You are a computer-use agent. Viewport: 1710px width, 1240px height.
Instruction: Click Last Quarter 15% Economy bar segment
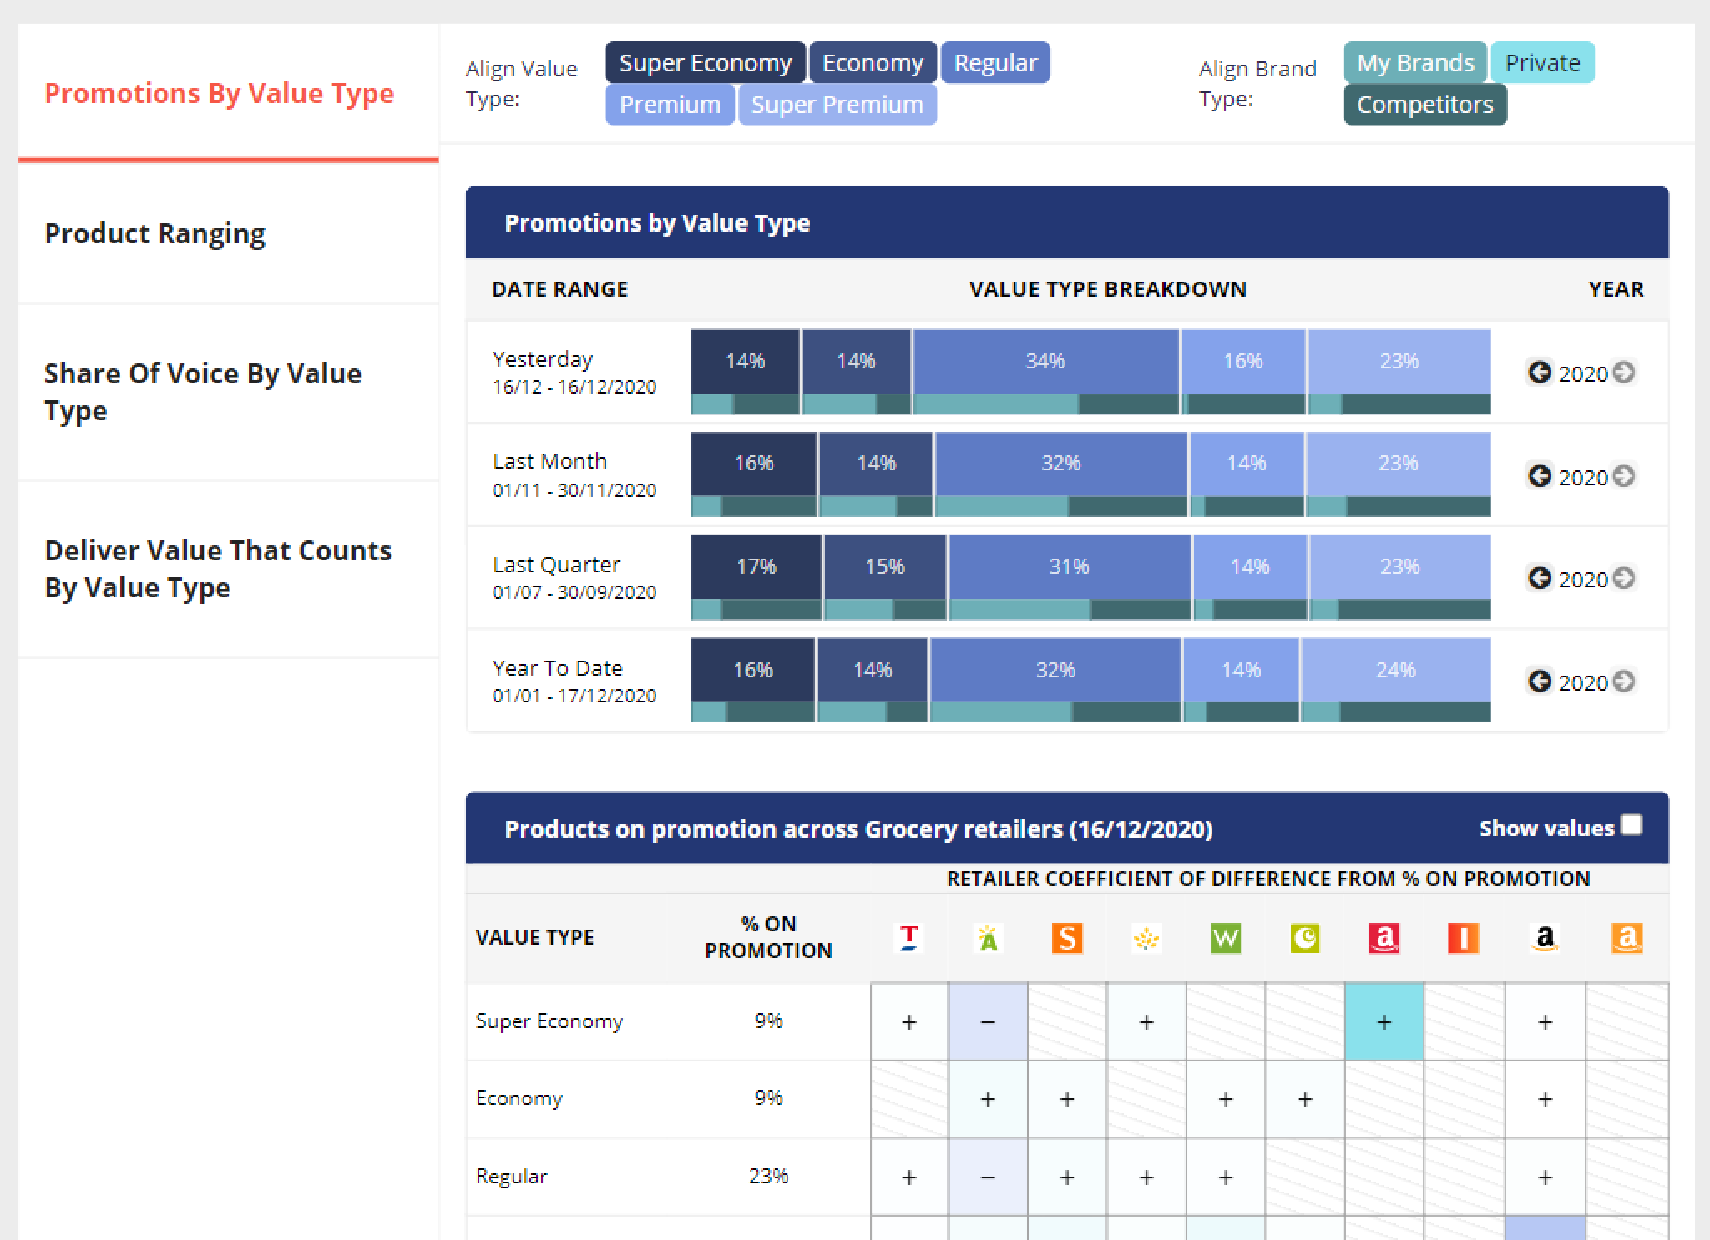pyautogui.click(x=885, y=566)
